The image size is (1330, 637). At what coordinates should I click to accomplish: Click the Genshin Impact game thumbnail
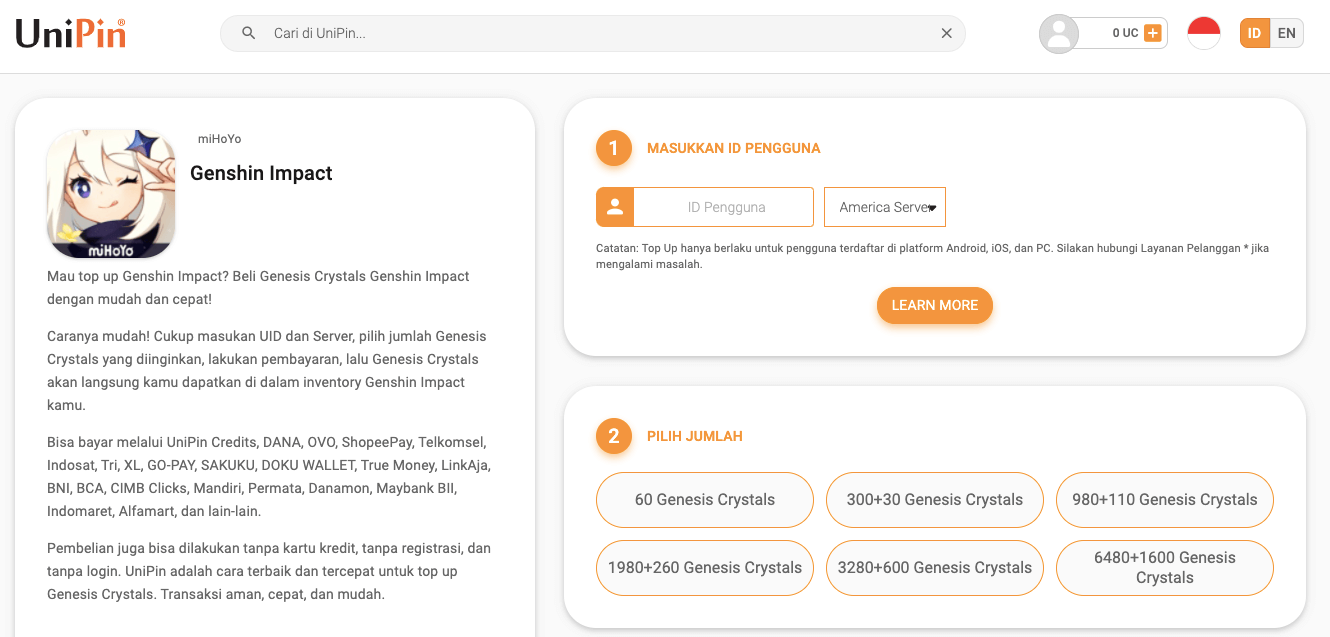coord(111,193)
